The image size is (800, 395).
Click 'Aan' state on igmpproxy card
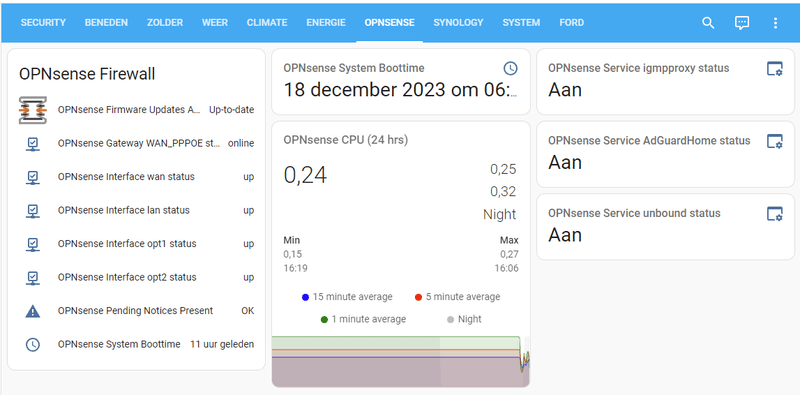pos(565,90)
